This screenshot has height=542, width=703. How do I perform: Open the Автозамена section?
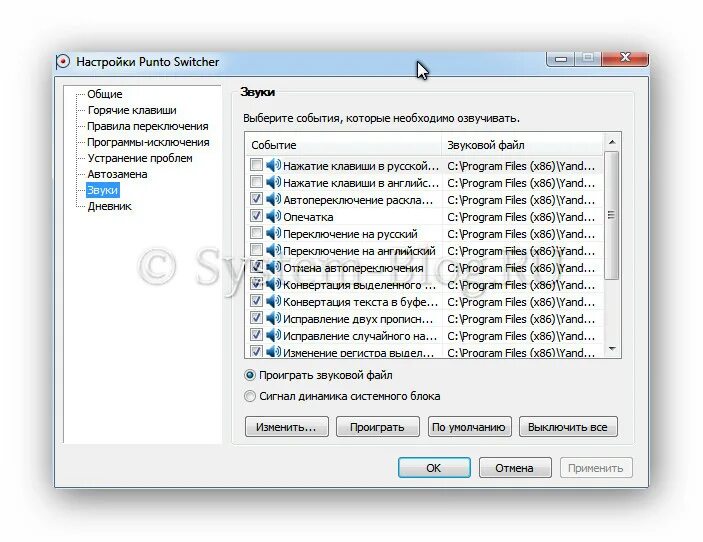pyautogui.click(x=117, y=174)
